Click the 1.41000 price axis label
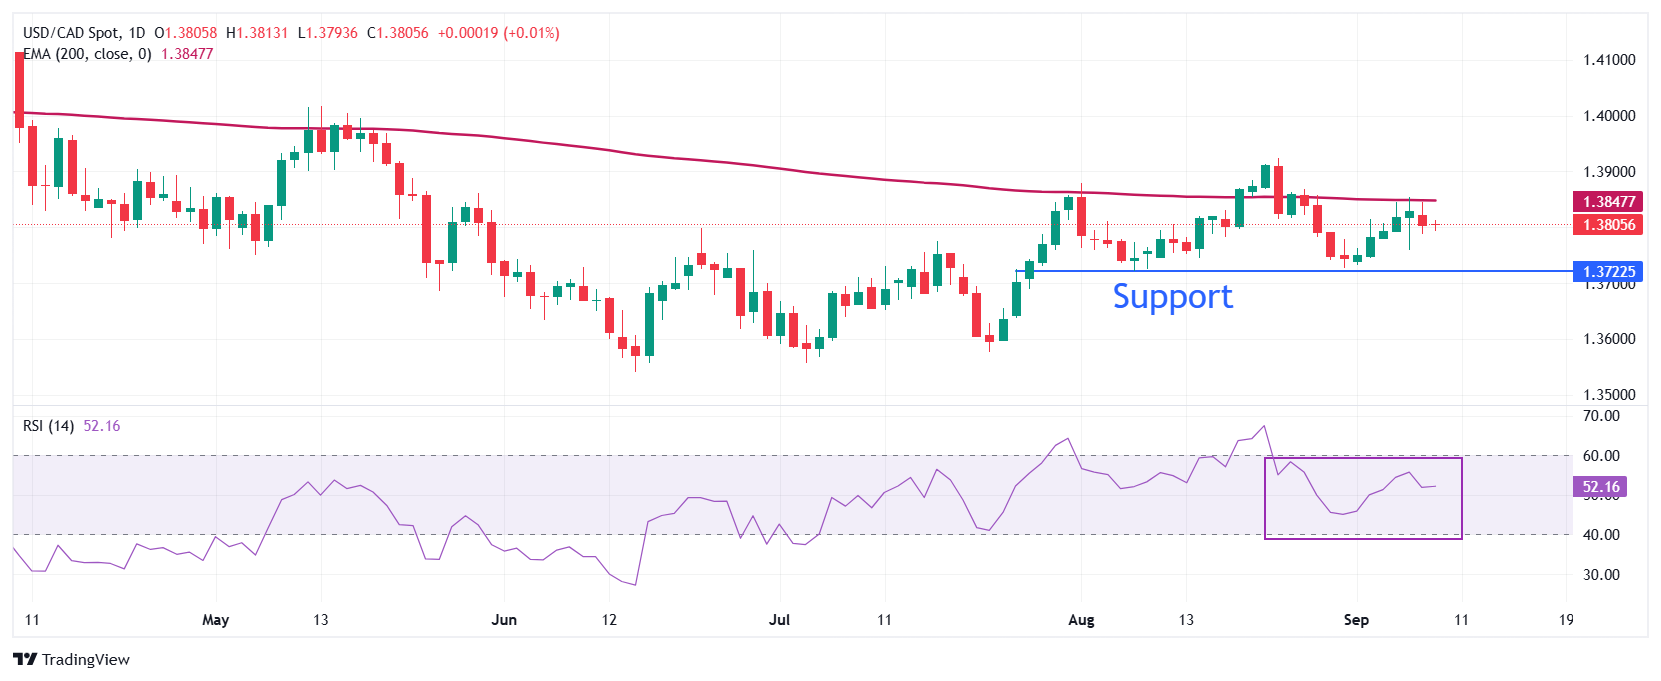Image resolution: width=1661 pixels, height=681 pixels. (x=1609, y=60)
